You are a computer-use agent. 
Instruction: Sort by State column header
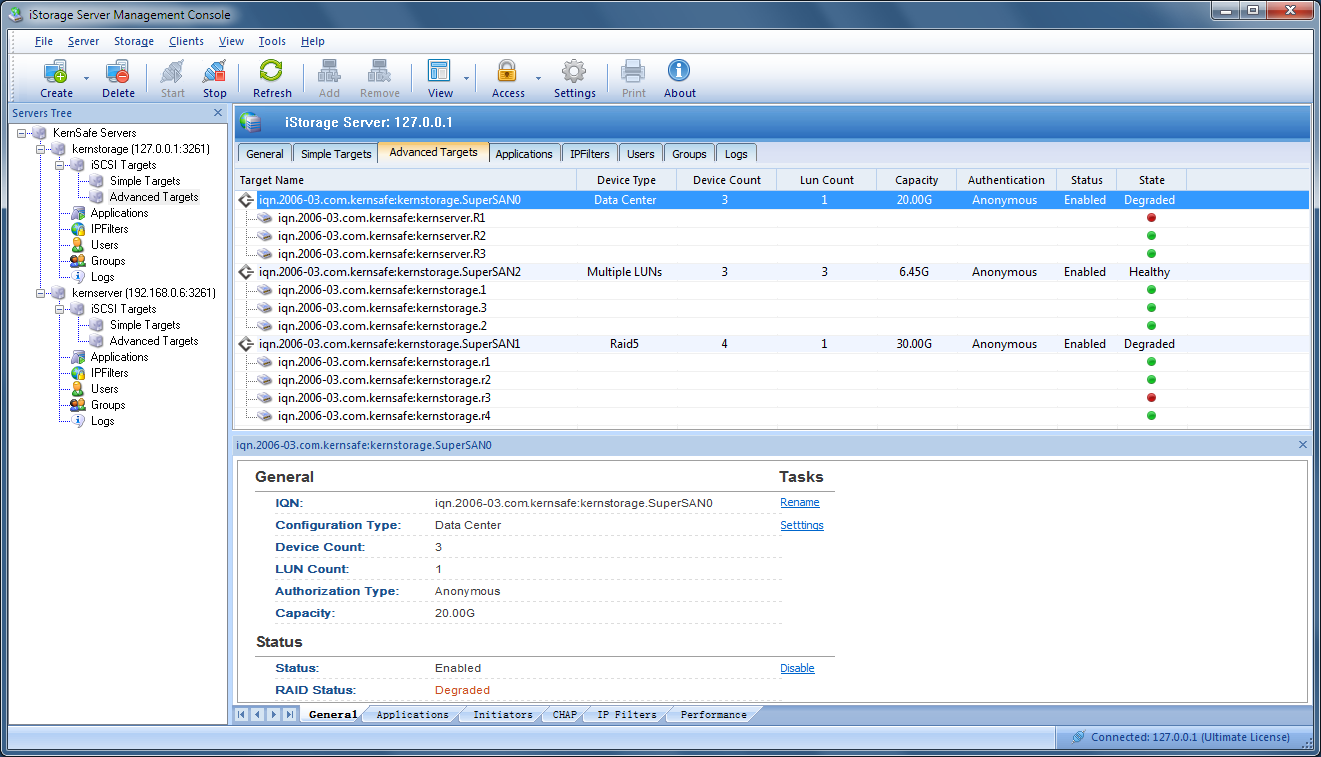click(1152, 180)
